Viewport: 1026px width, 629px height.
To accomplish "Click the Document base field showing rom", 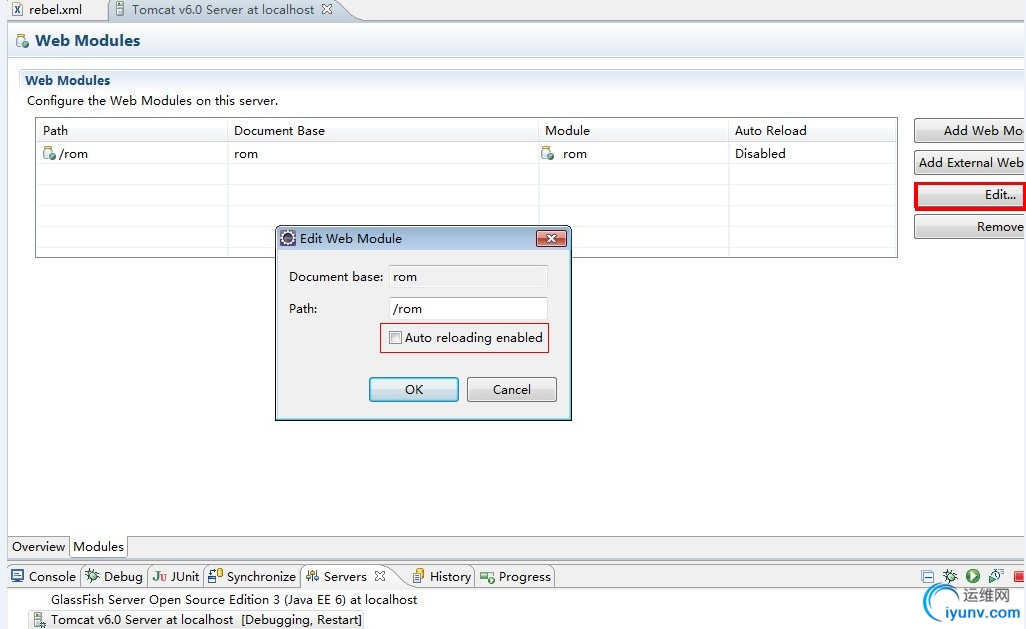I will tap(468, 277).
